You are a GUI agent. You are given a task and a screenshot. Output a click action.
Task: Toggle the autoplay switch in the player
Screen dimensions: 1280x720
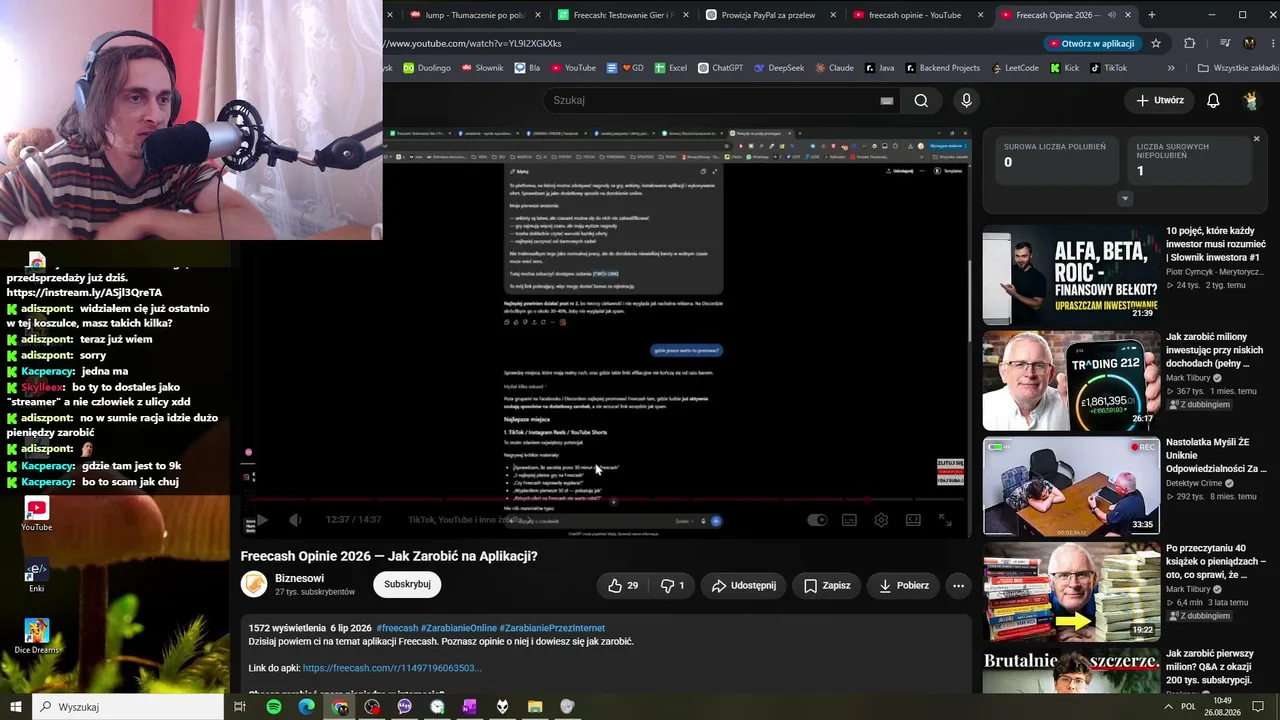pyautogui.click(x=817, y=520)
